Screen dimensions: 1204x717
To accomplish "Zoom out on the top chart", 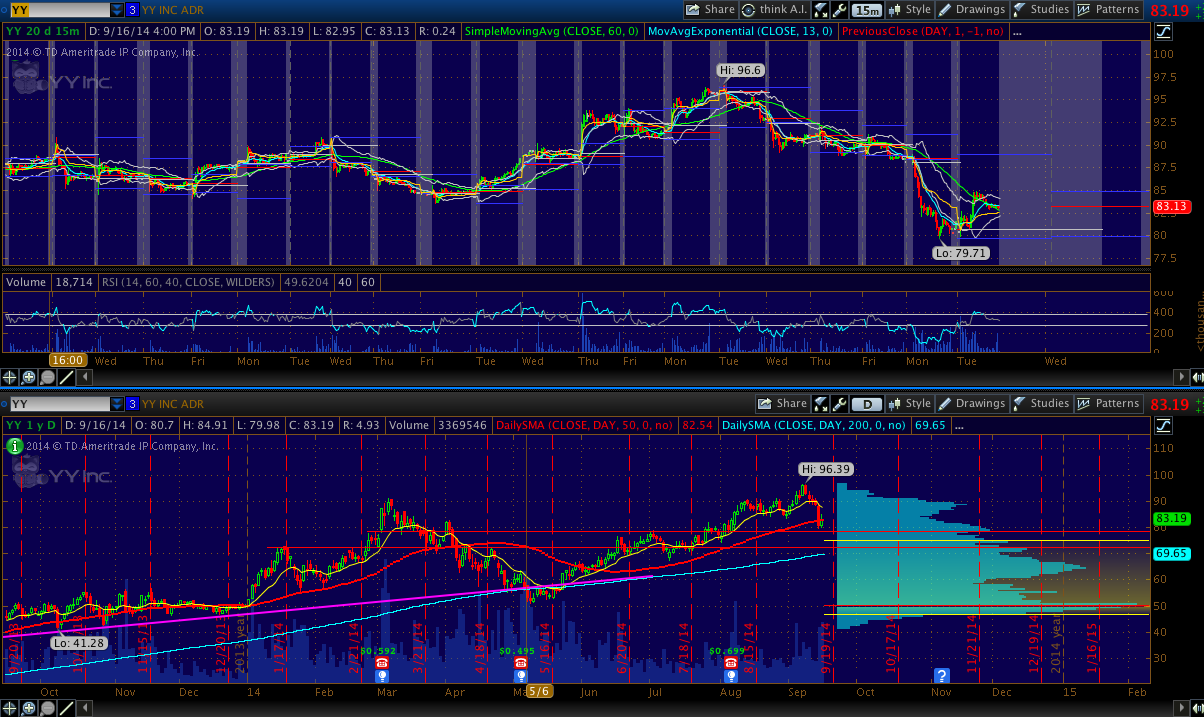I will (48, 377).
